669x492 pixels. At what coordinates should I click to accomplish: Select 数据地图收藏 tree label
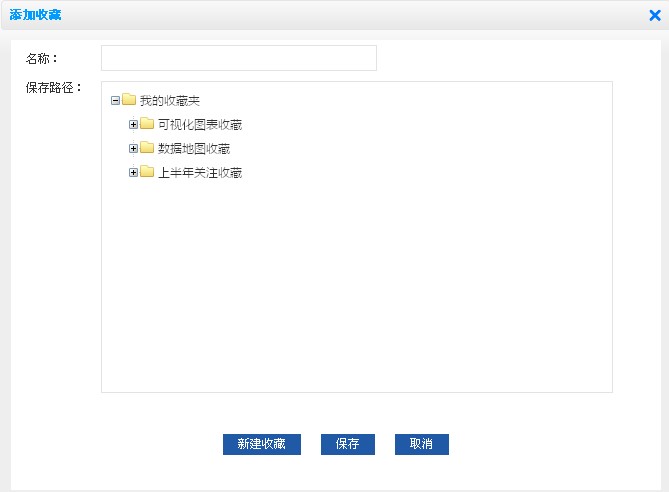[x=194, y=149]
